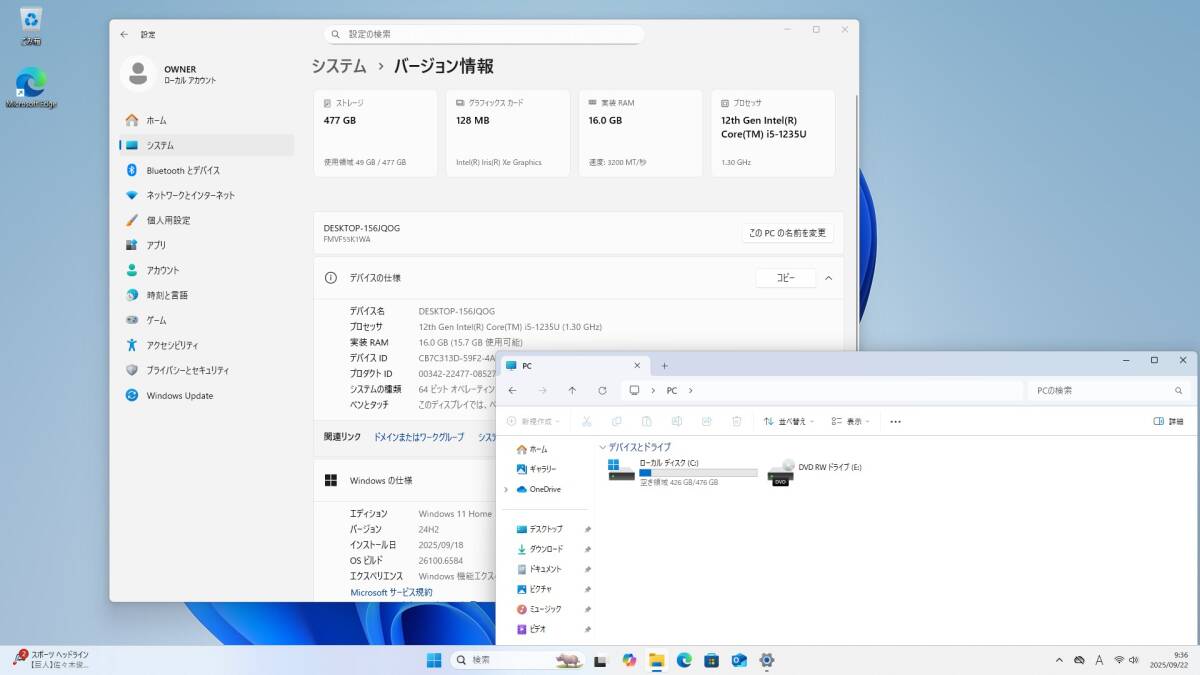Select the cut icon in File Explorer toolbar
Viewport: 1200px width, 675px height.
point(588,421)
